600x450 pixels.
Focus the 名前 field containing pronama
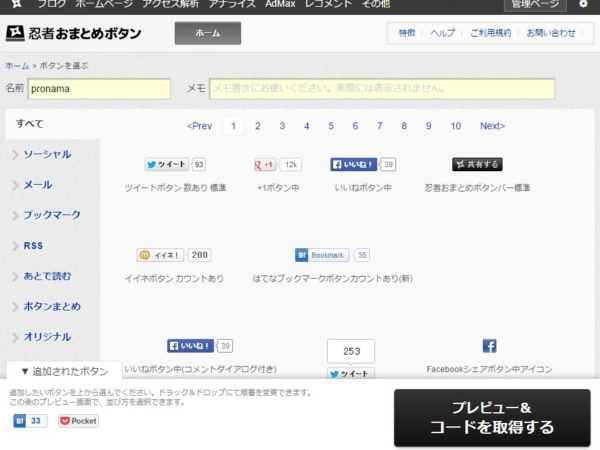tap(99, 89)
